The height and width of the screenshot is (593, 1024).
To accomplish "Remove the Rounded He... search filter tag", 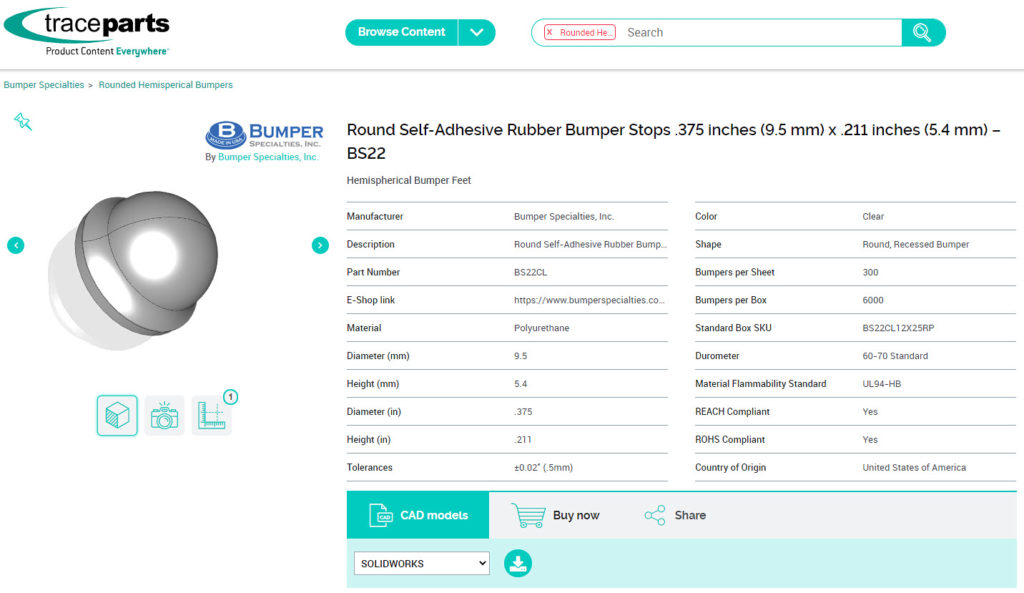I will click(x=550, y=33).
